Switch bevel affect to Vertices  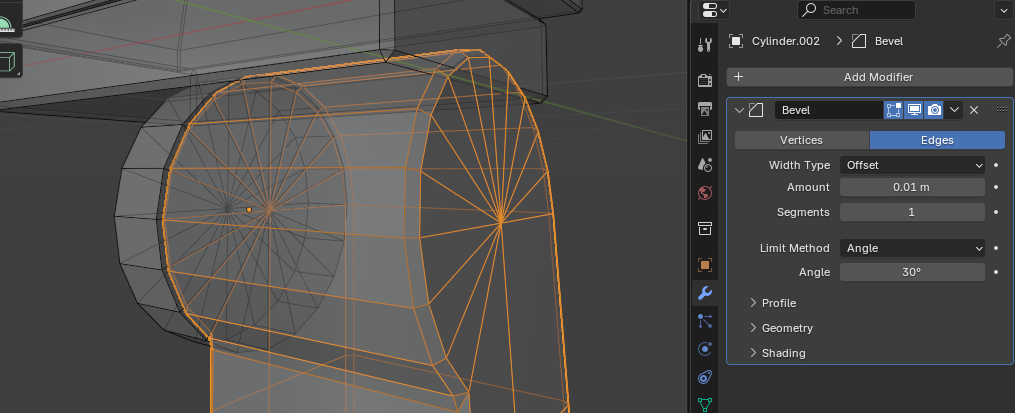(801, 140)
